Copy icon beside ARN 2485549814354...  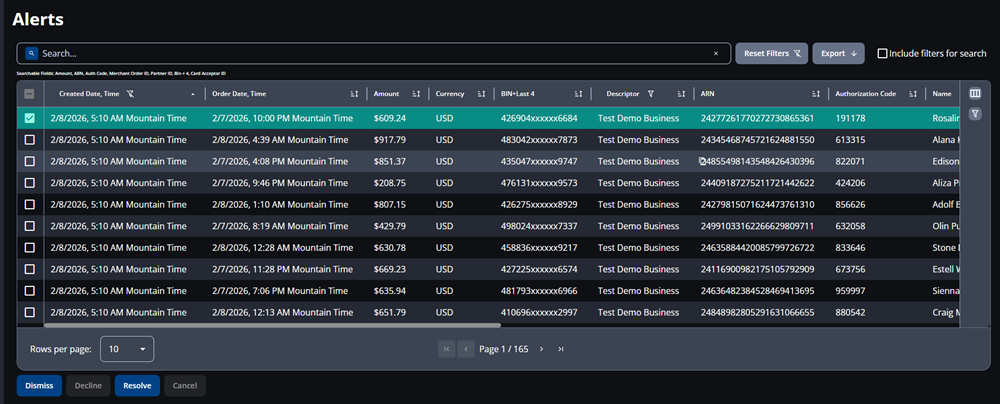pyautogui.click(x=702, y=161)
